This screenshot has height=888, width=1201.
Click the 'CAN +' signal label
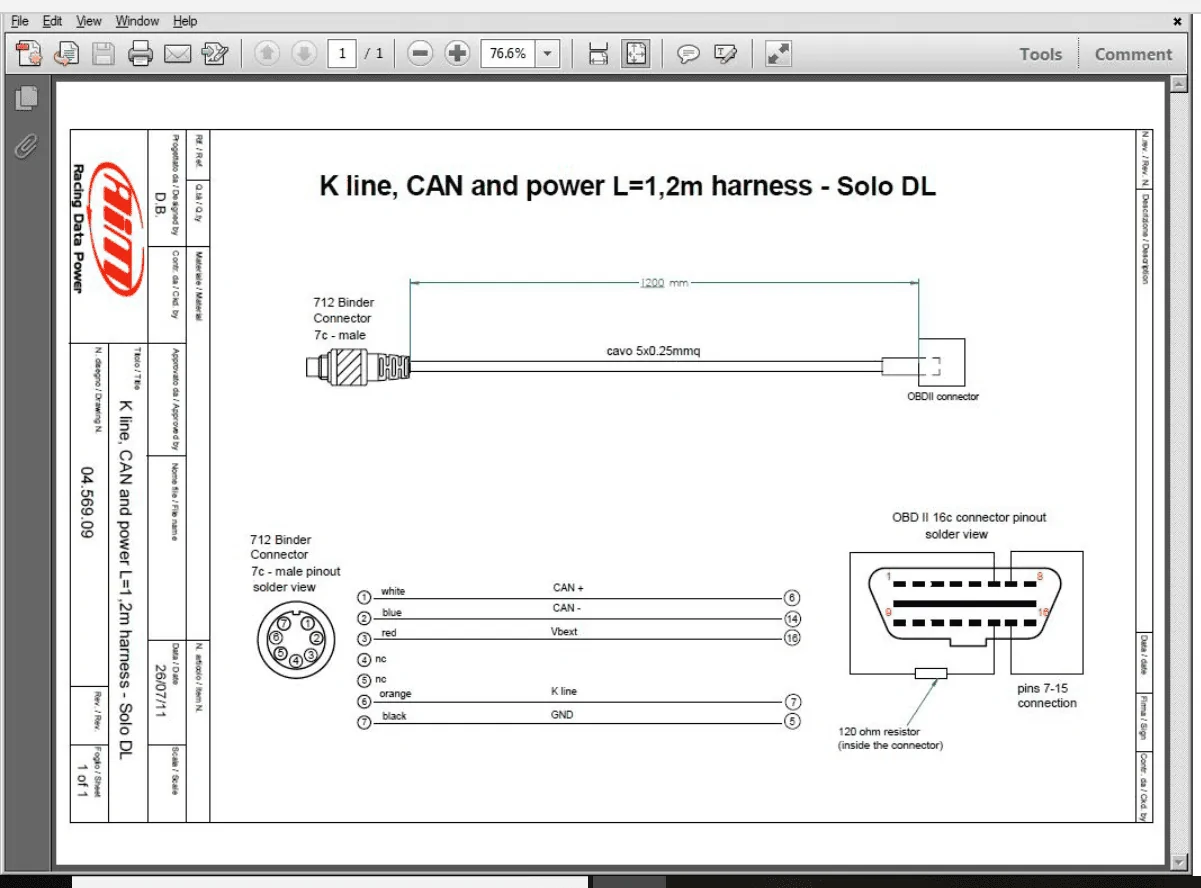pyautogui.click(x=568, y=588)
